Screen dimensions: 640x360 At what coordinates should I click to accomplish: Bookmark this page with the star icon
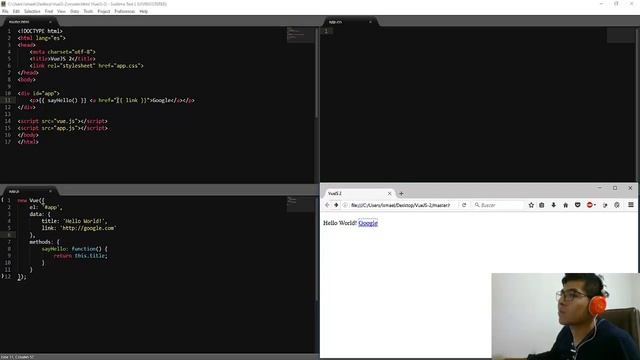point(531,205)
